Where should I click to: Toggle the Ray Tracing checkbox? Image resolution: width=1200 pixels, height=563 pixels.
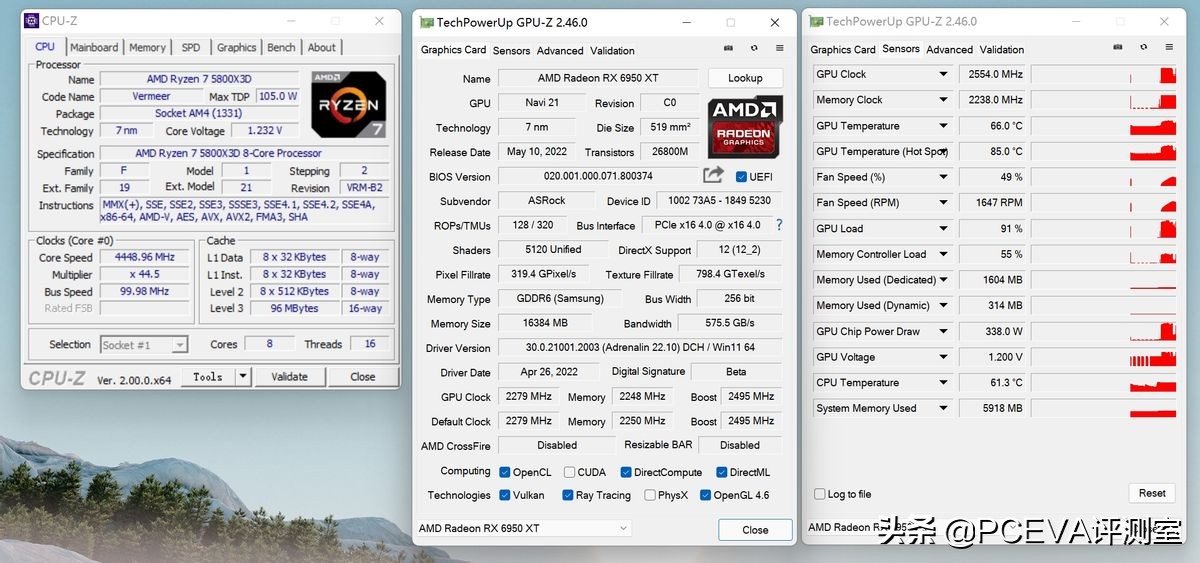pos(568,495)
